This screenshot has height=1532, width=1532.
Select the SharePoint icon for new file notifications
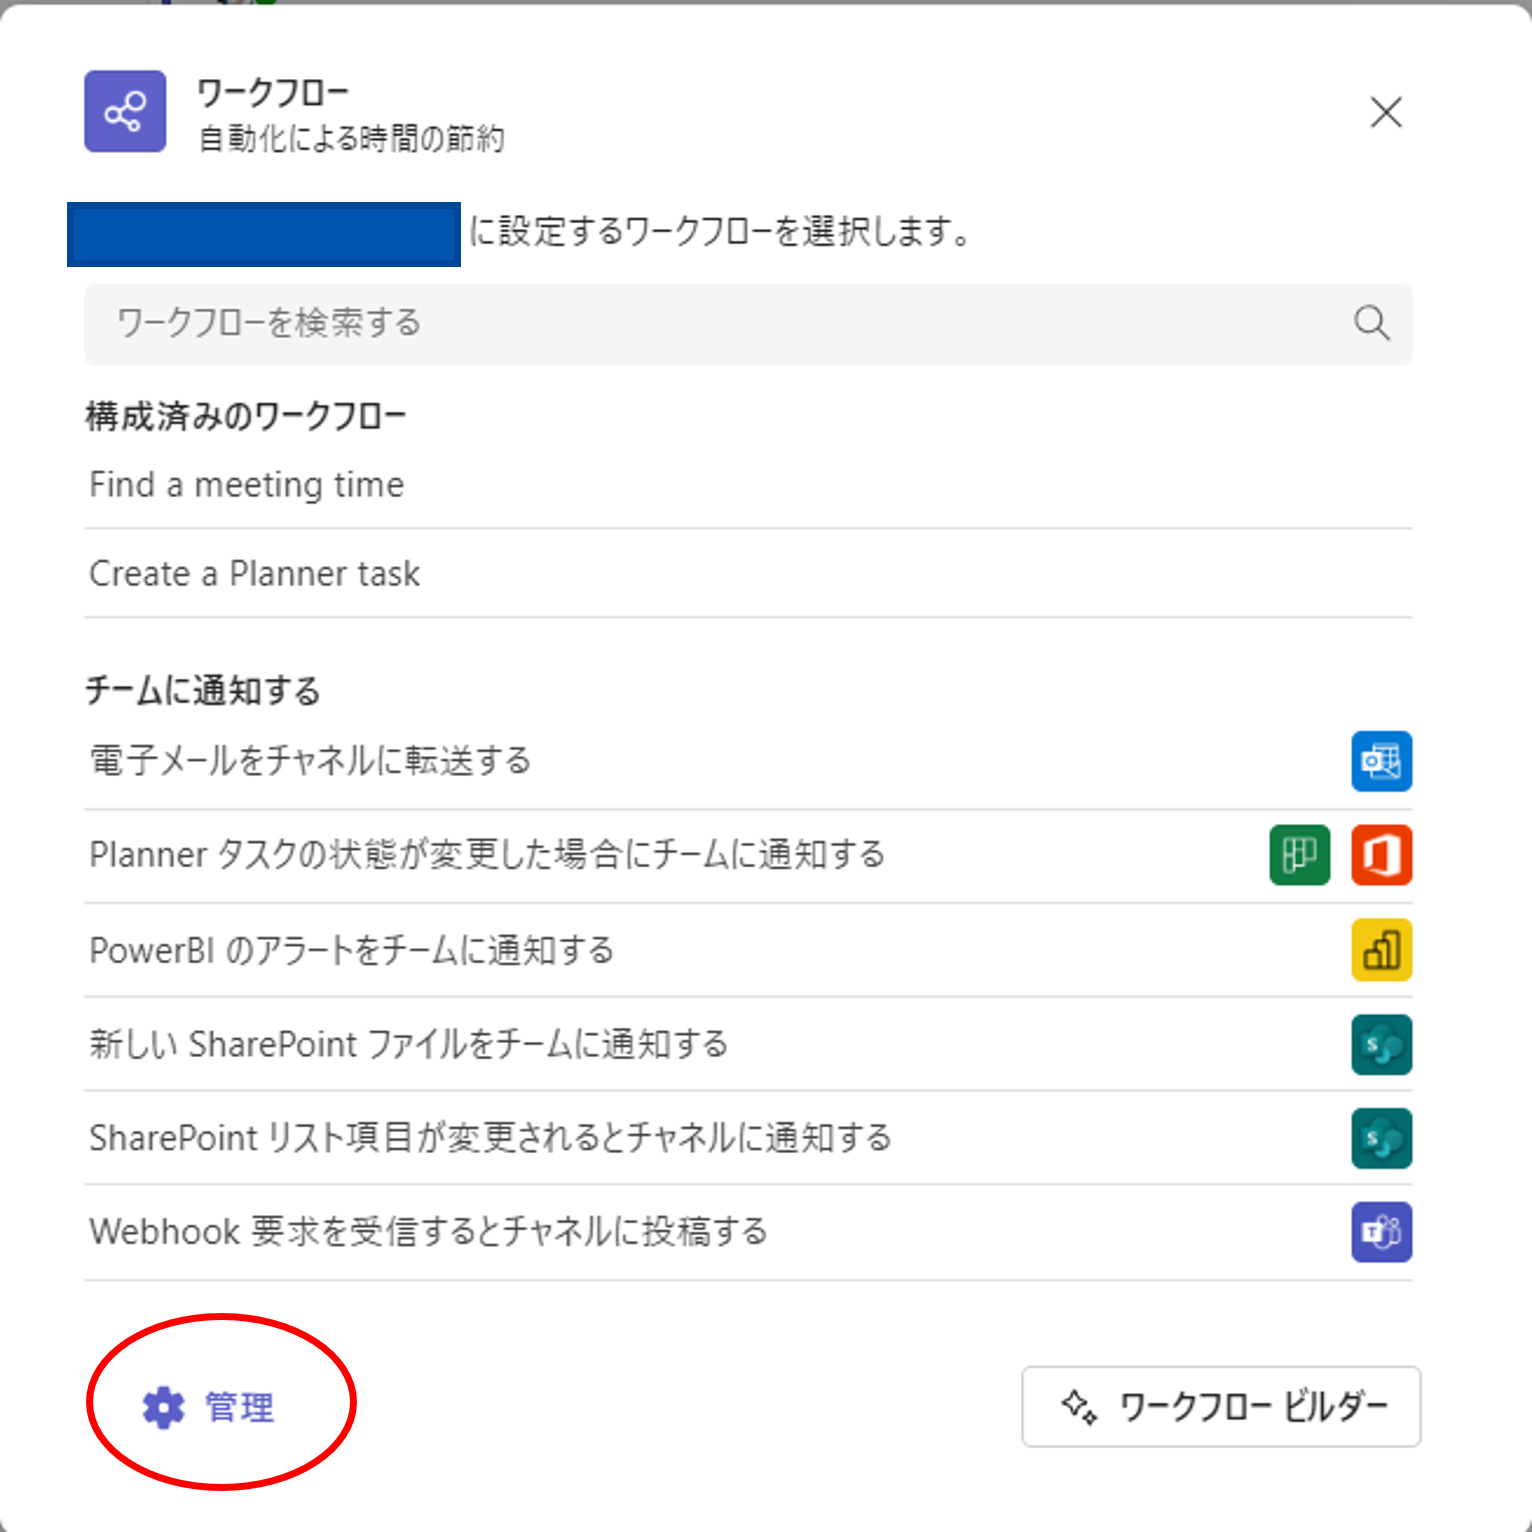point(1381,1043)
